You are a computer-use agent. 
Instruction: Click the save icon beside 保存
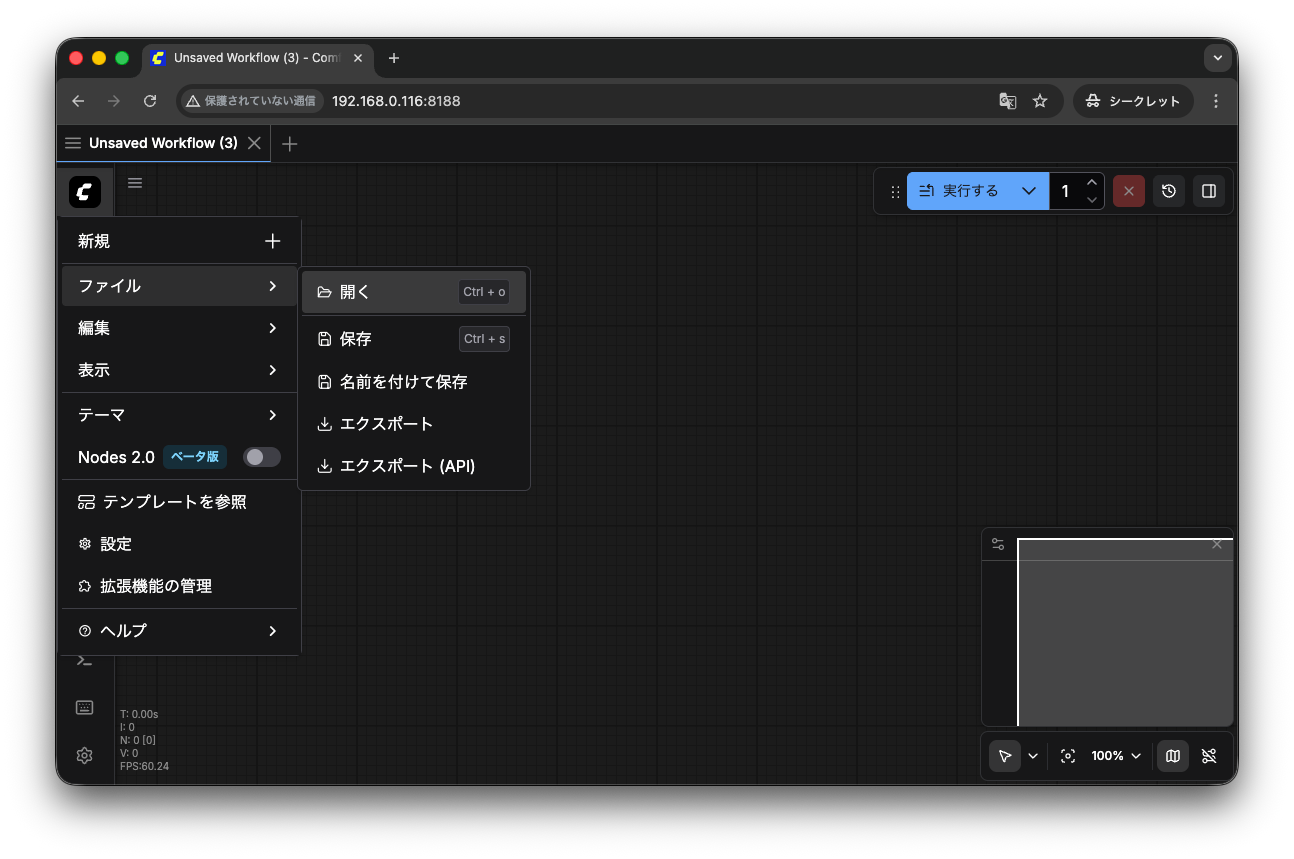tap(324, 339)
